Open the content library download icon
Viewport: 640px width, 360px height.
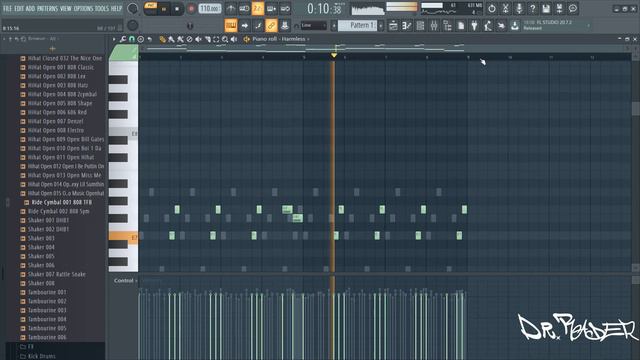click(x=515, y=26)
